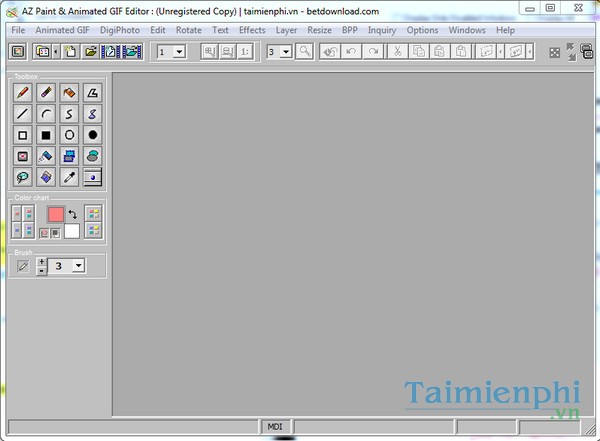Image resolution: width=600 pixels, height=441 pixels.
Task: Open the Options menu
Action: pyautogui.click(x=422, y=30)
